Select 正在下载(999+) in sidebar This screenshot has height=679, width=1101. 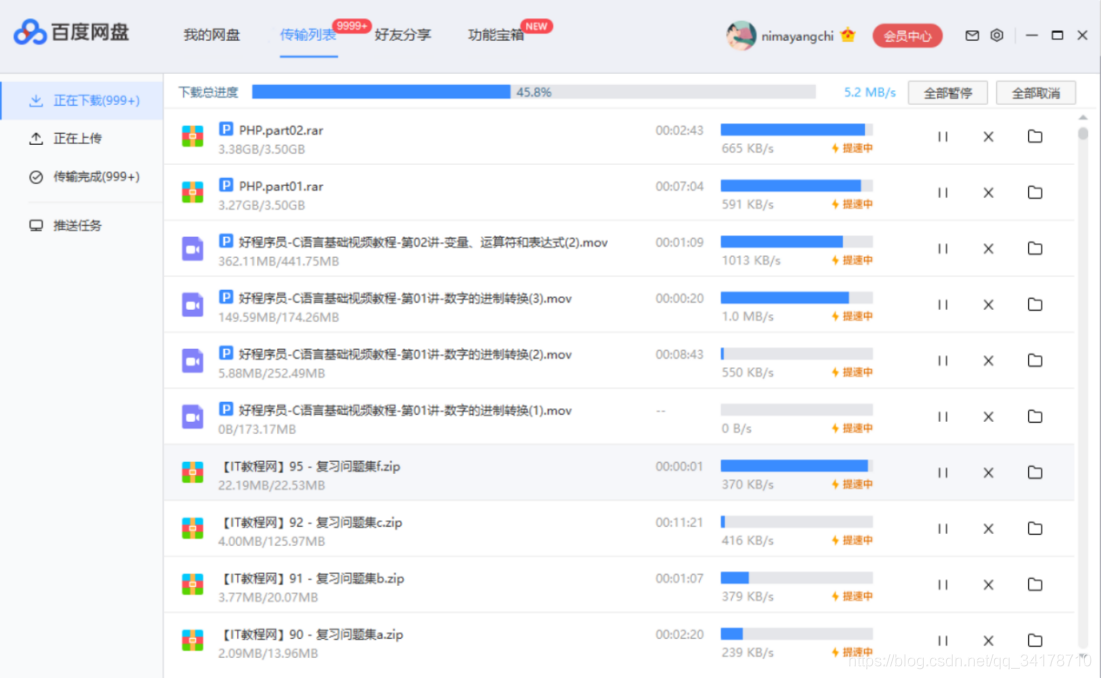point(83,100)
